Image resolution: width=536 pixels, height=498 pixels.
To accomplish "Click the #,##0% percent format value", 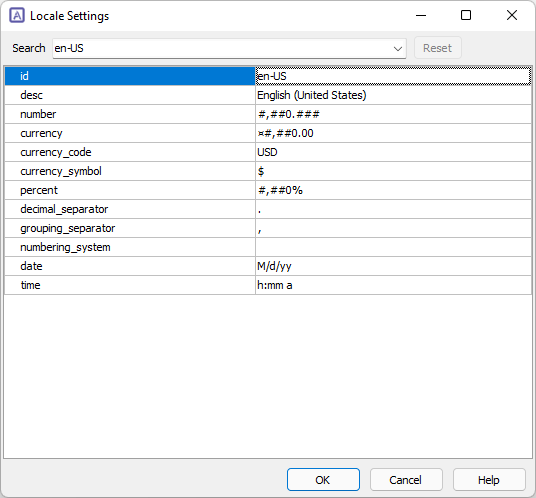I will click(280, 190).
